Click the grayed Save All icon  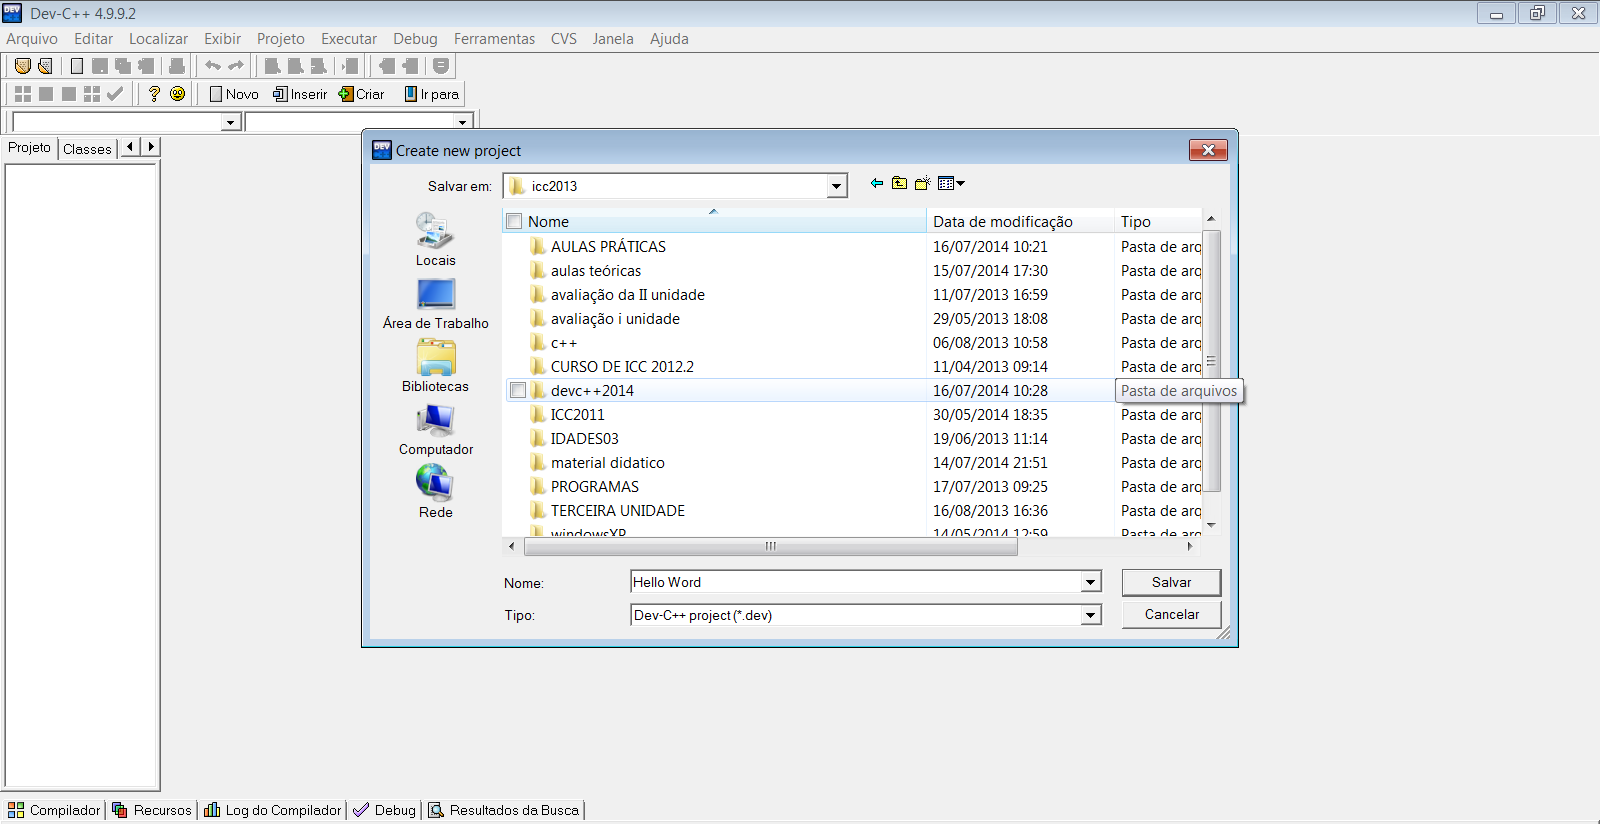coord(123,66)
